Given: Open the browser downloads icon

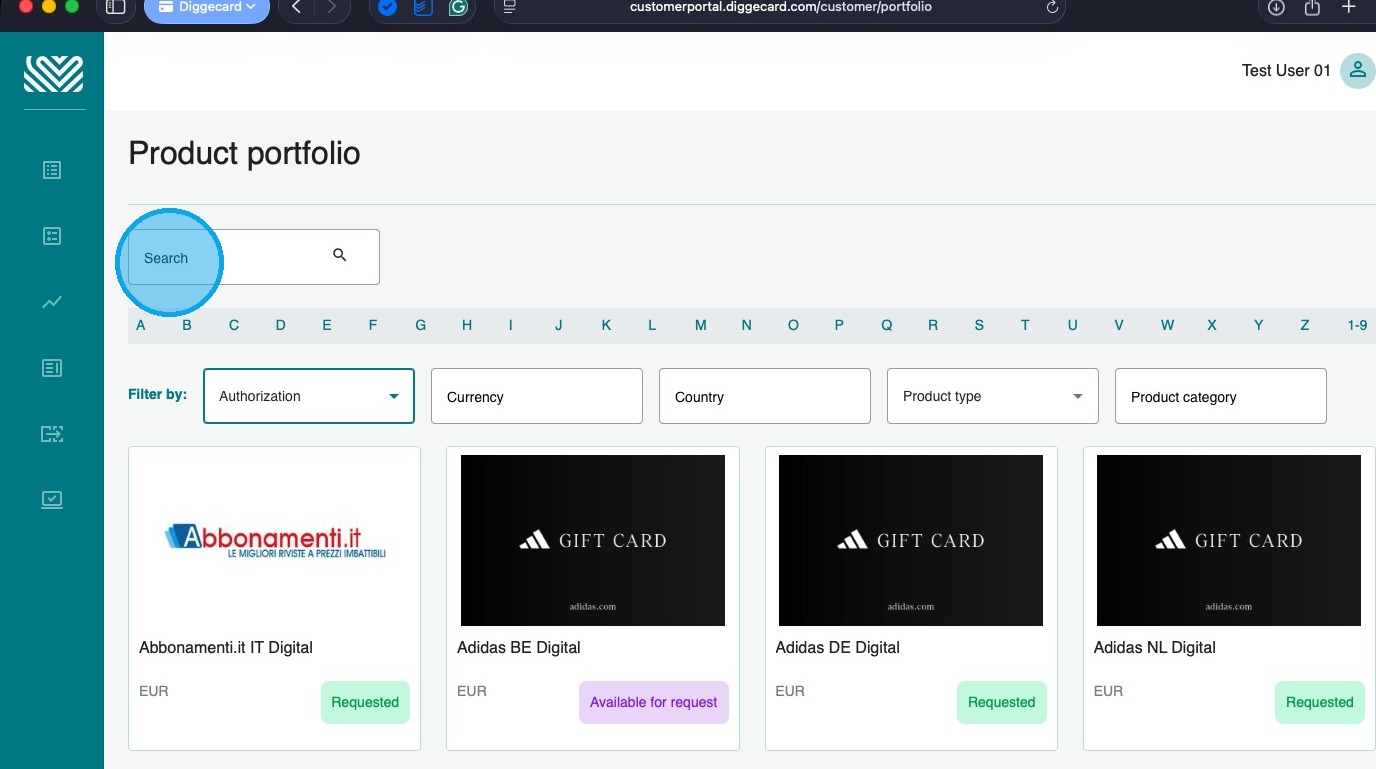Looking at the screenshot, I should (1276, 7).
